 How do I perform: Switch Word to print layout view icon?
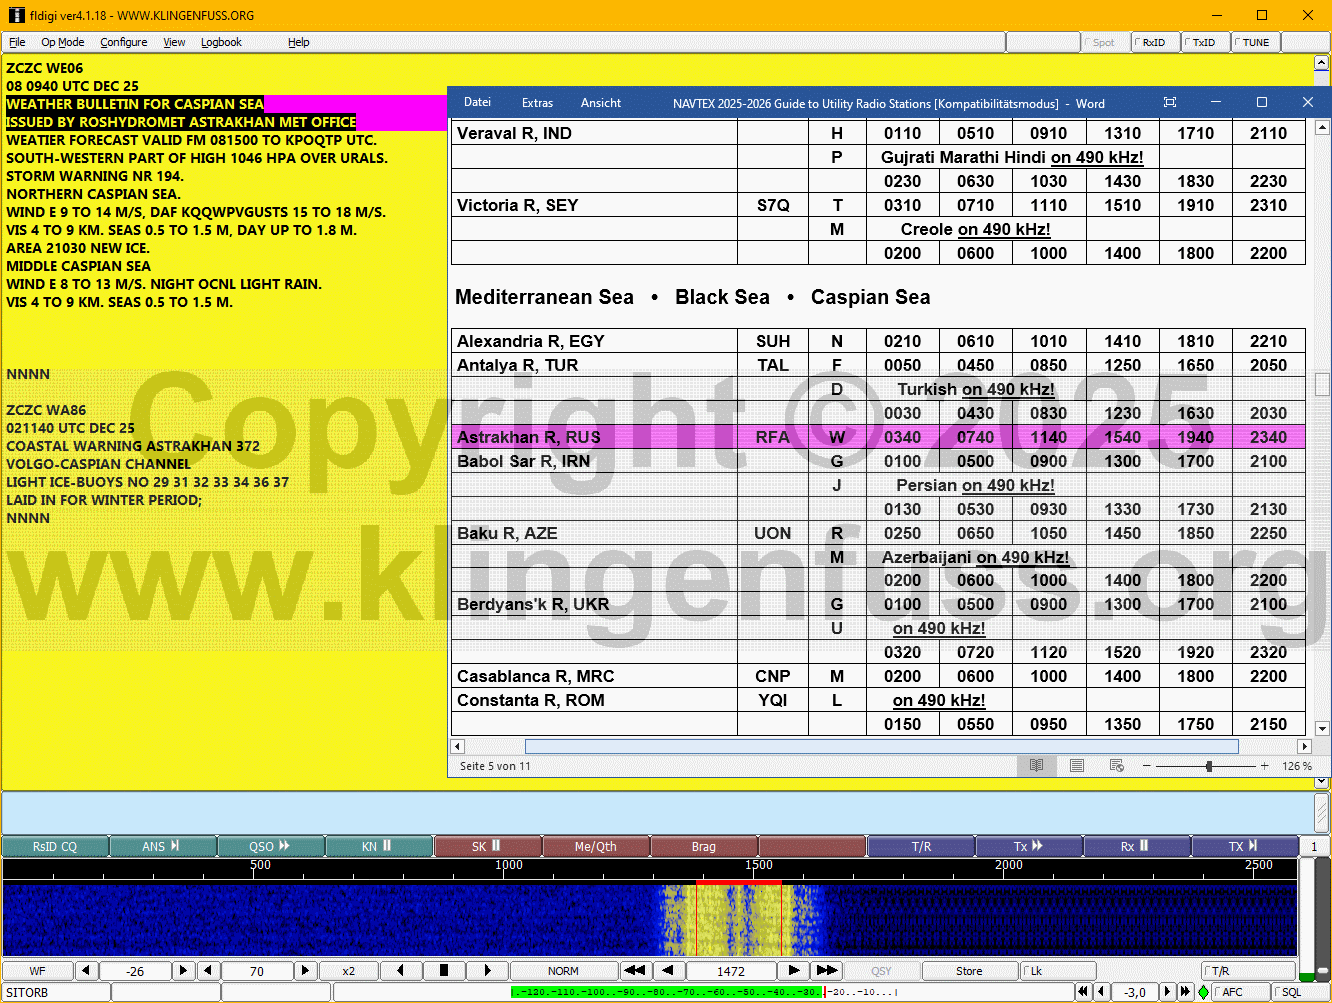point(1077,766)
